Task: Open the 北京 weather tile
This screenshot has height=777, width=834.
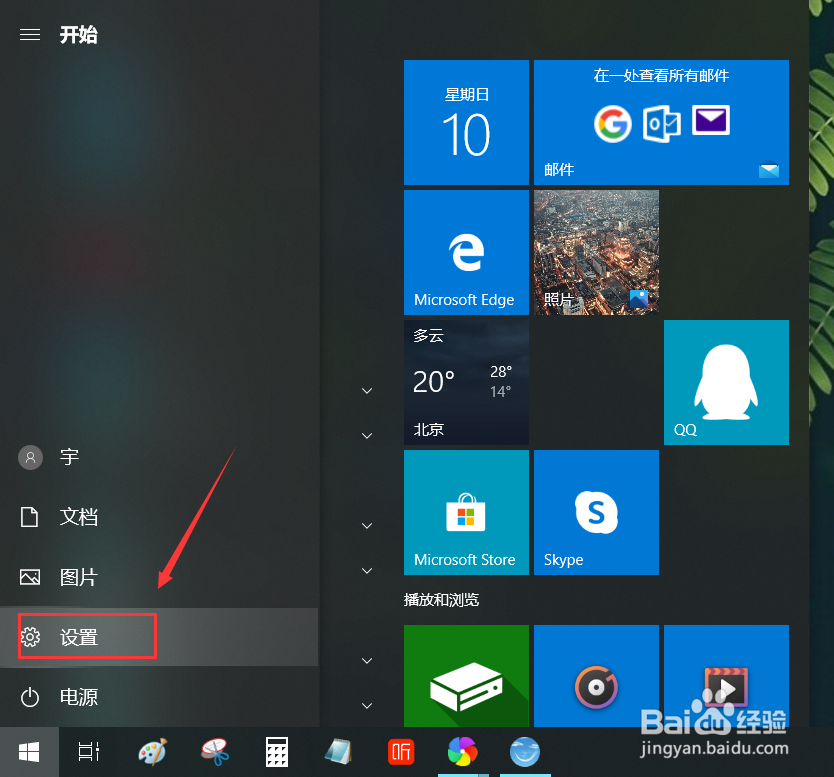Action: coord(466,382)
